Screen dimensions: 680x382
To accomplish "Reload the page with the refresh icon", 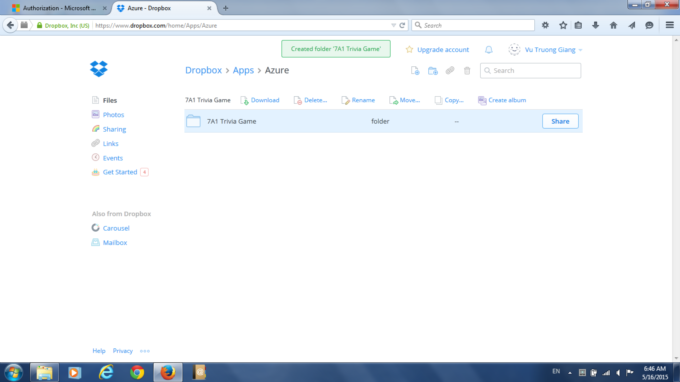I will [x=402, y=25].
